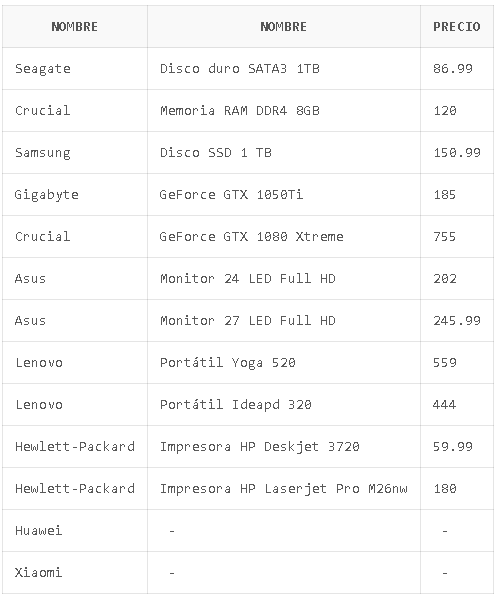Select Monitor 24 LED Full HD cell
The width and height of the screenshot is (502, 597).
point(284,279)
